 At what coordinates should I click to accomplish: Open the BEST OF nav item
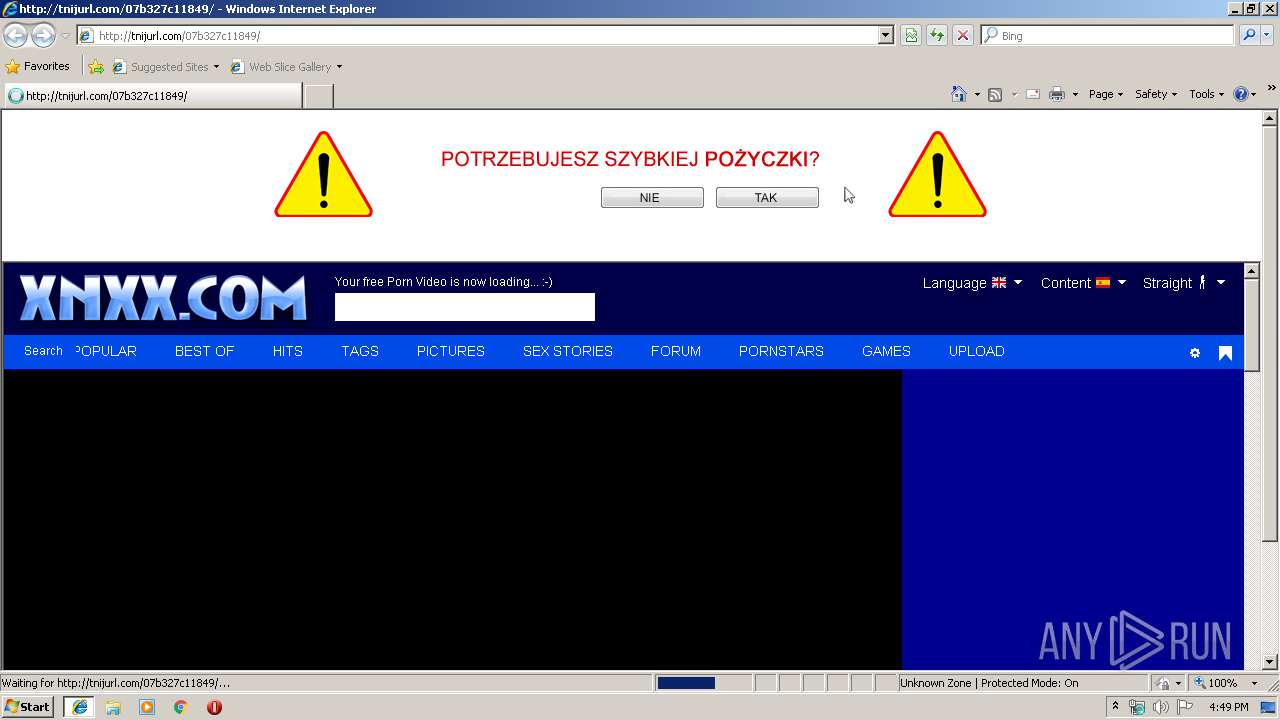204,351
